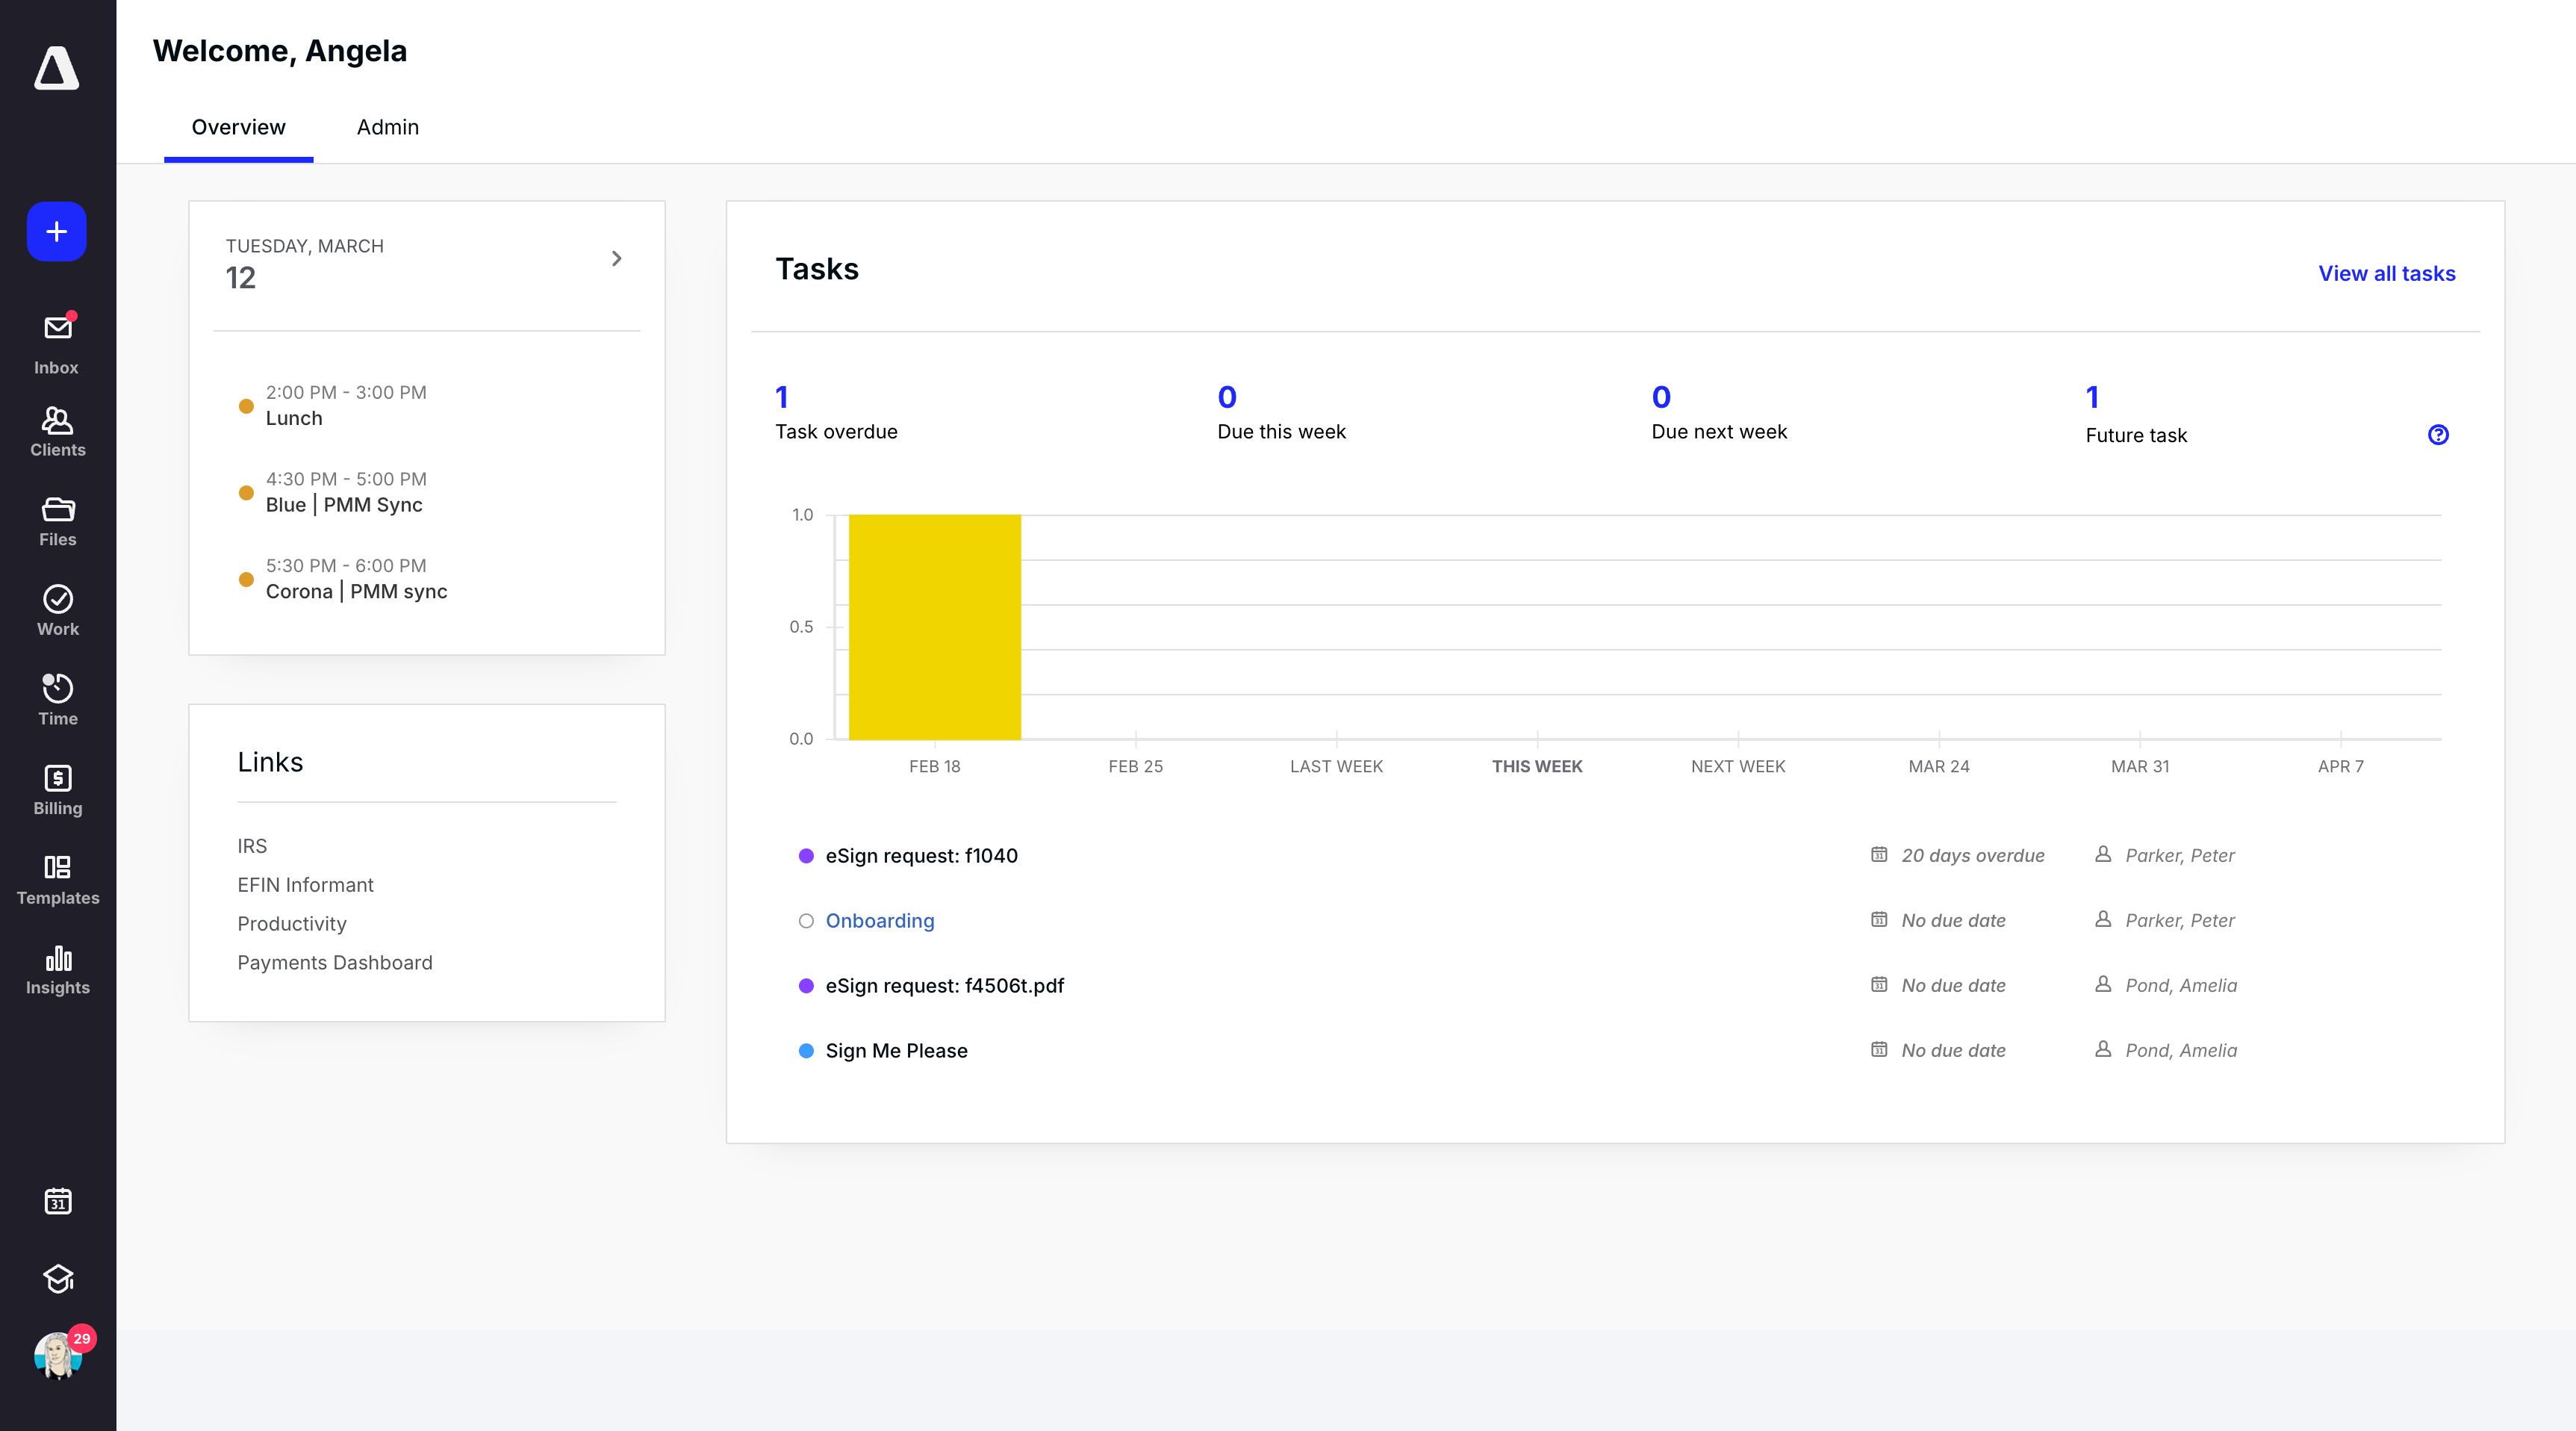The image size is (2576, 1431).
Task: Open Templates from sidebar
Action: coord(57,880)
